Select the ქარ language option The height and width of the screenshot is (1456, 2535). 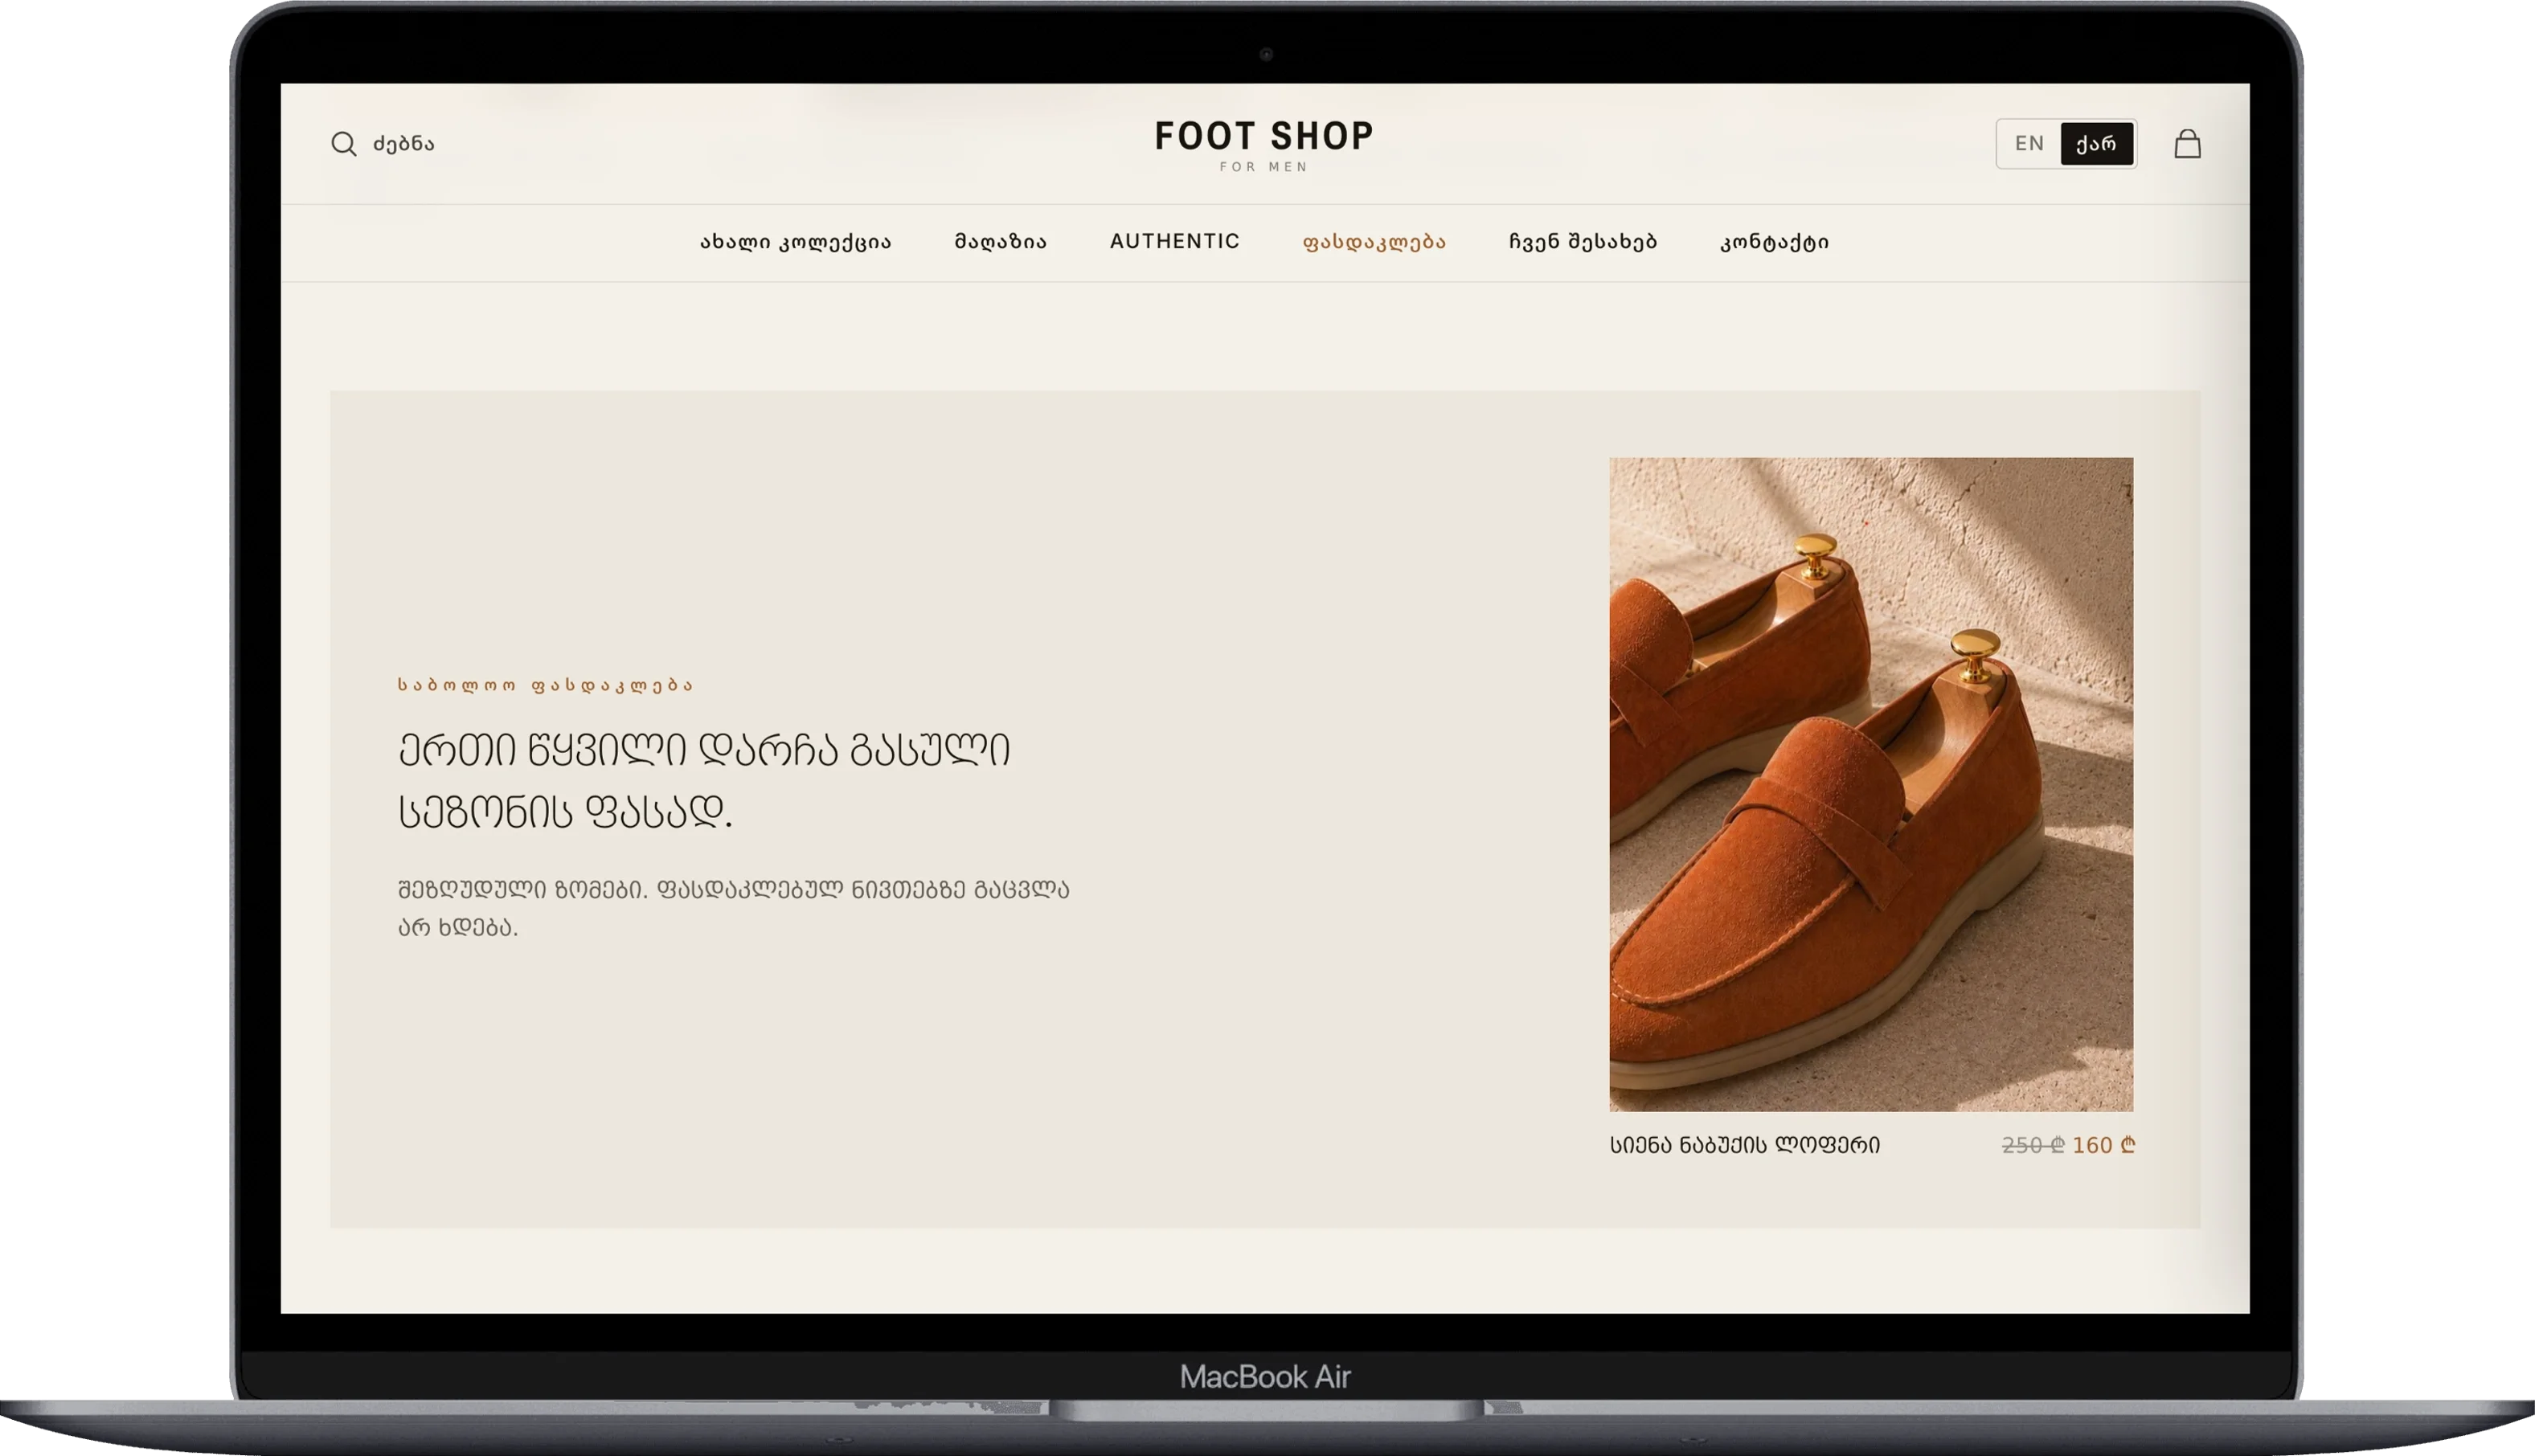click(x=2096, y=144)
